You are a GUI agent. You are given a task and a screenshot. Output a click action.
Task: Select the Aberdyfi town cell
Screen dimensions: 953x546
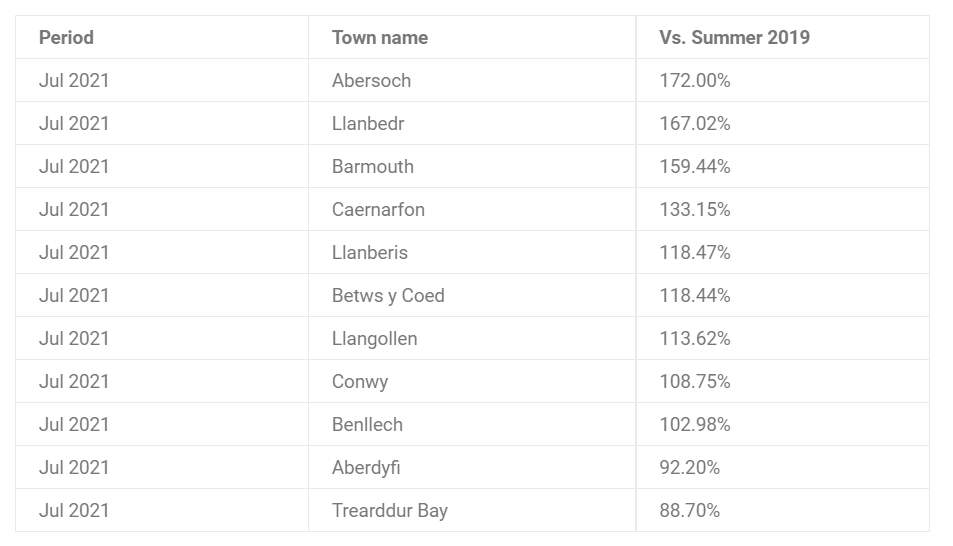click(x=472, y=468)
